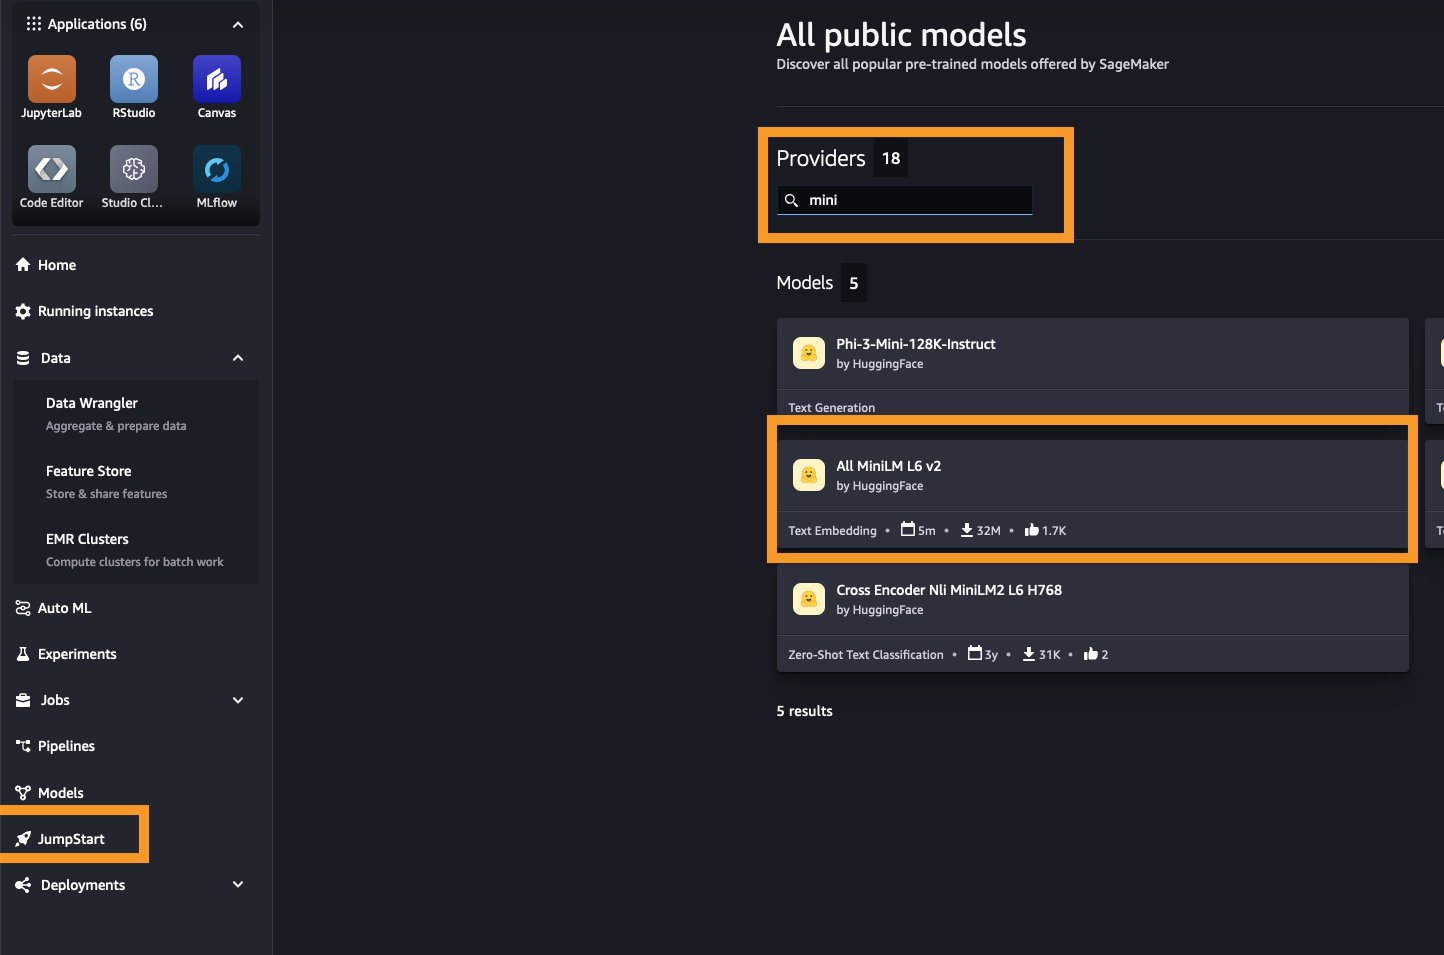Open the MLflow application
This screenshot has height=955, width=1444.
pyautogui.click(x=217, y=169)
